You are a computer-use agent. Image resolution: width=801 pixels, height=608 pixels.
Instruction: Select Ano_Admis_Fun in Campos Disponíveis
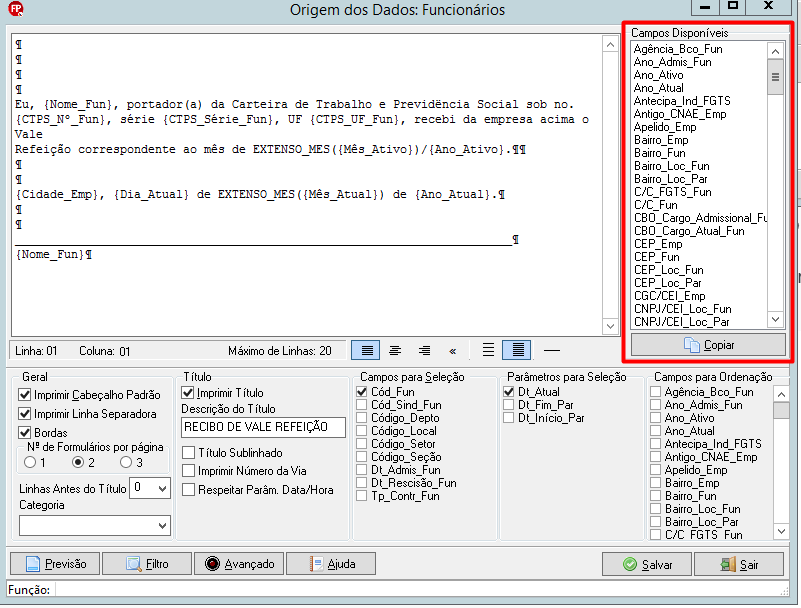(672, 62)
